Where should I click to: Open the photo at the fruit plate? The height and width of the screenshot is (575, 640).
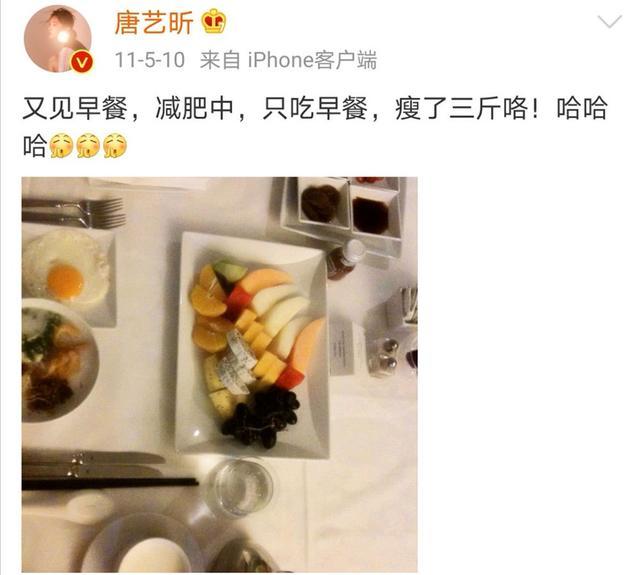click(x=252, y=345)
